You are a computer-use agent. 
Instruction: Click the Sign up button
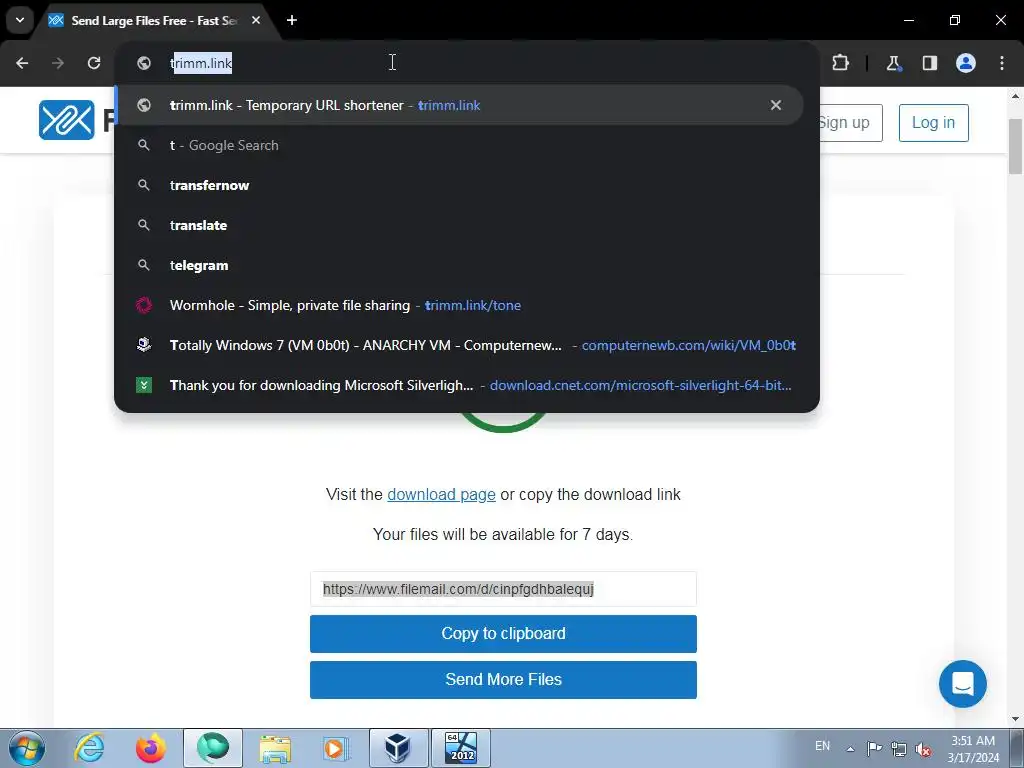[x=849, y=123]
